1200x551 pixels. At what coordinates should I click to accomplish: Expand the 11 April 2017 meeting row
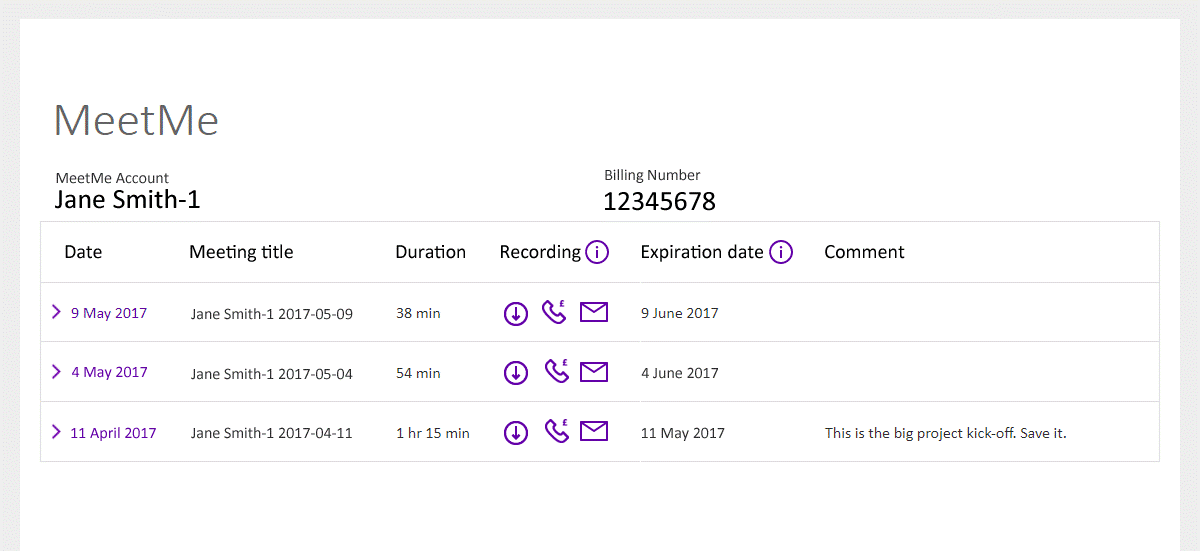tap(56, 432)
